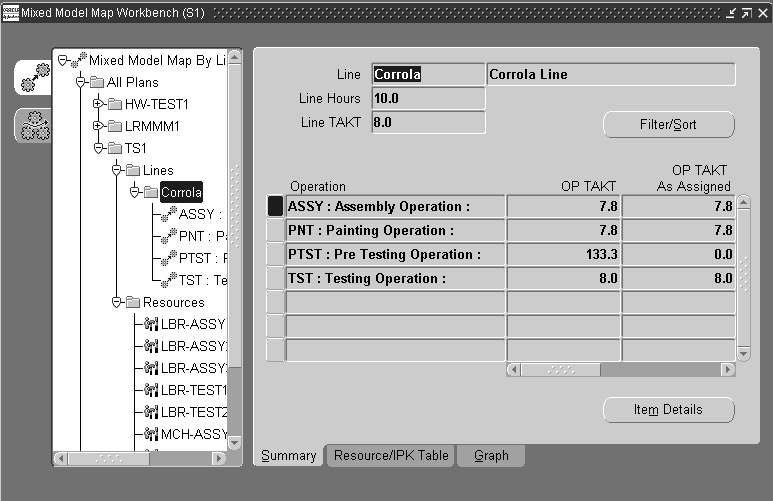Select the PTST row record indicator
773x501 pixels.
(x=275, y=254)
